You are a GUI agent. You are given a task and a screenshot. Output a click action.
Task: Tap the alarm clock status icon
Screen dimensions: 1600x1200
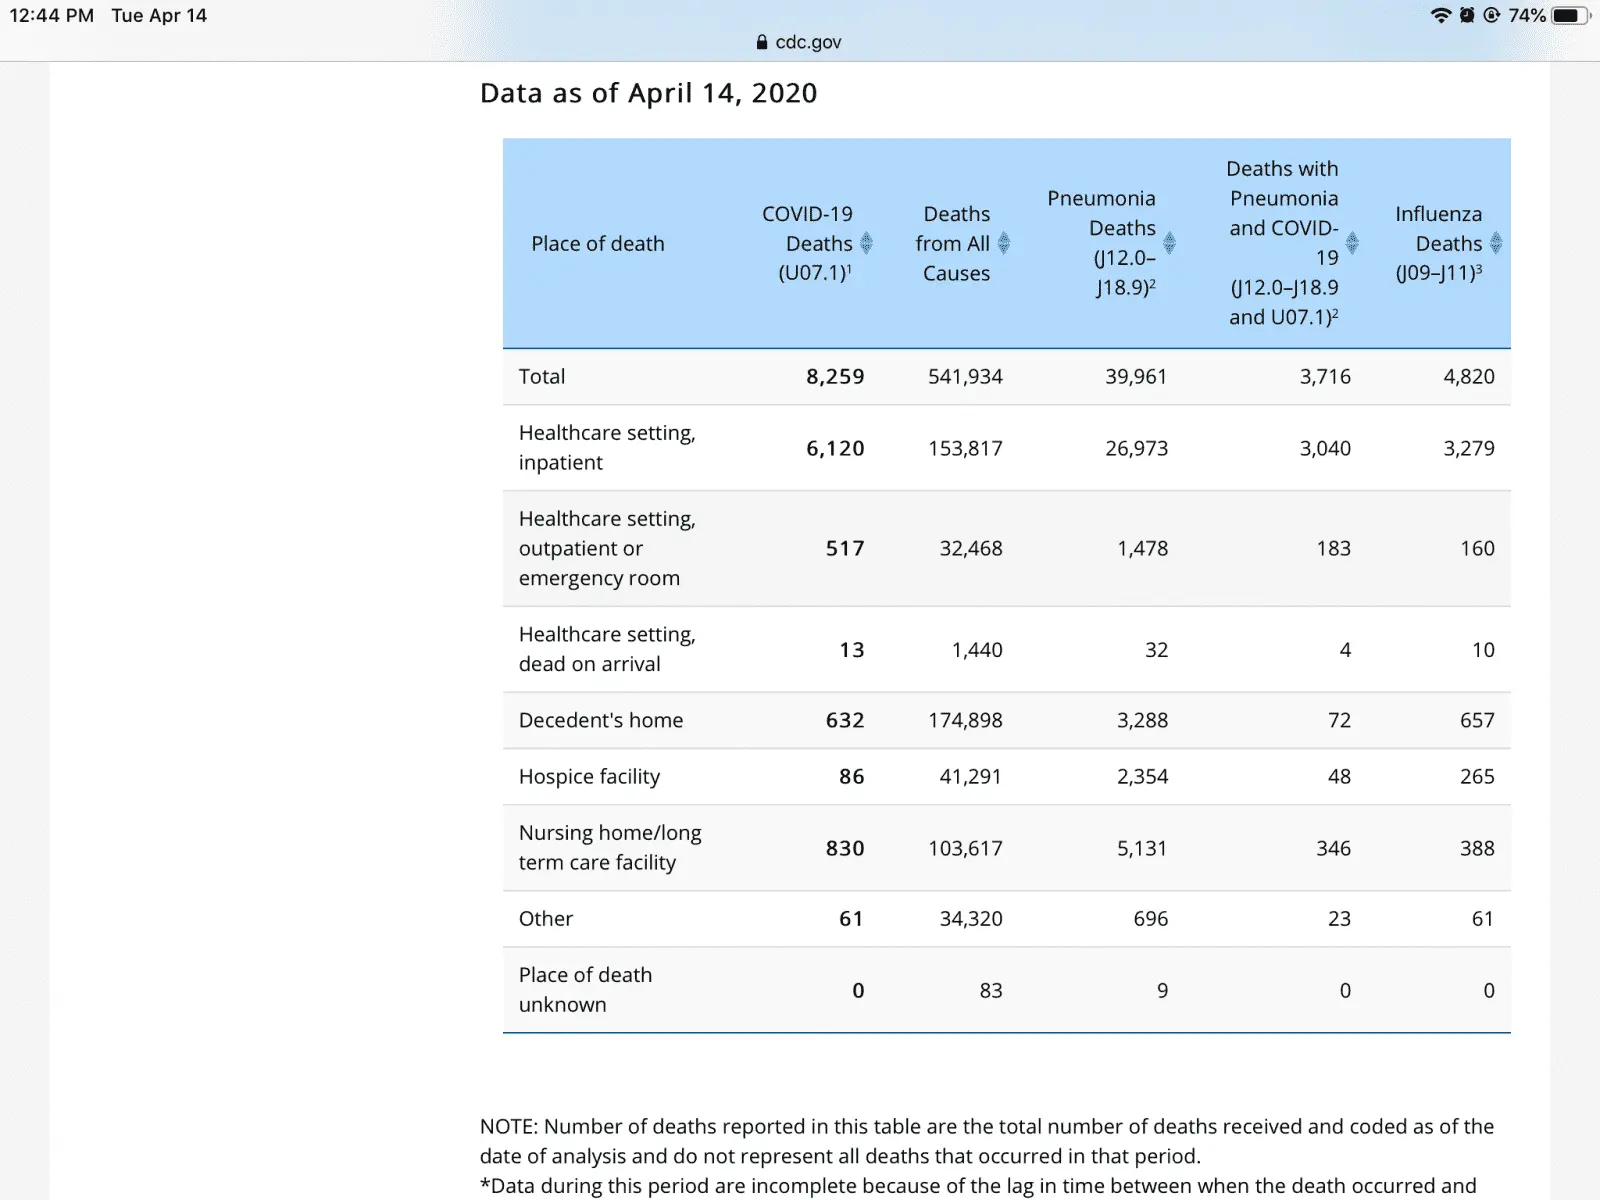pyautogui.click(x=1467, y=15)
